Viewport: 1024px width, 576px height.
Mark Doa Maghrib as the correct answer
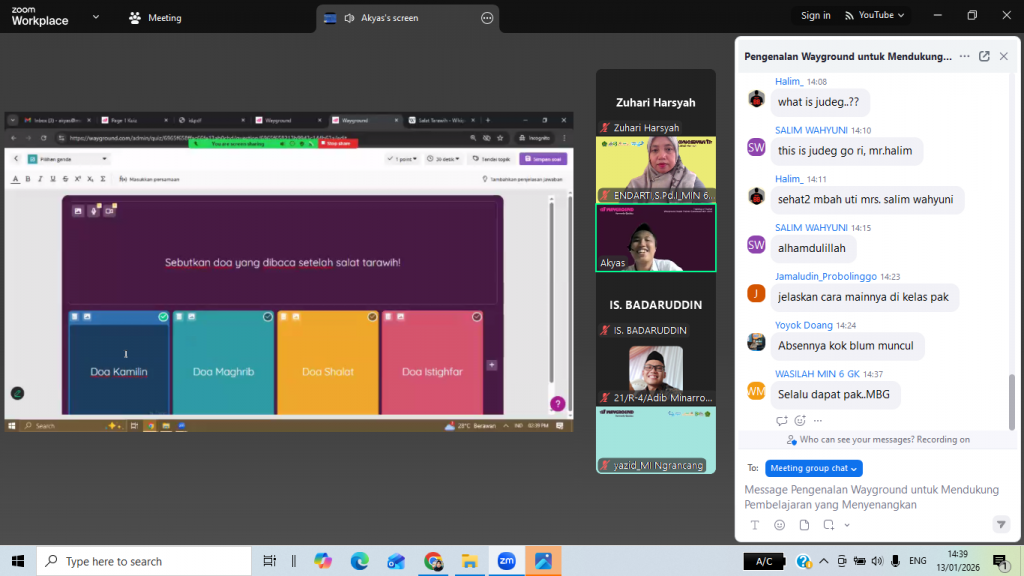(268, 317)
